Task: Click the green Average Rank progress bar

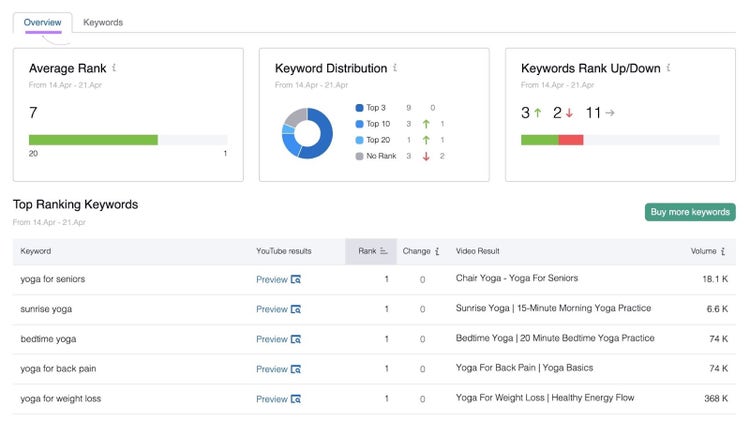Action: click(x=93, y=140)
